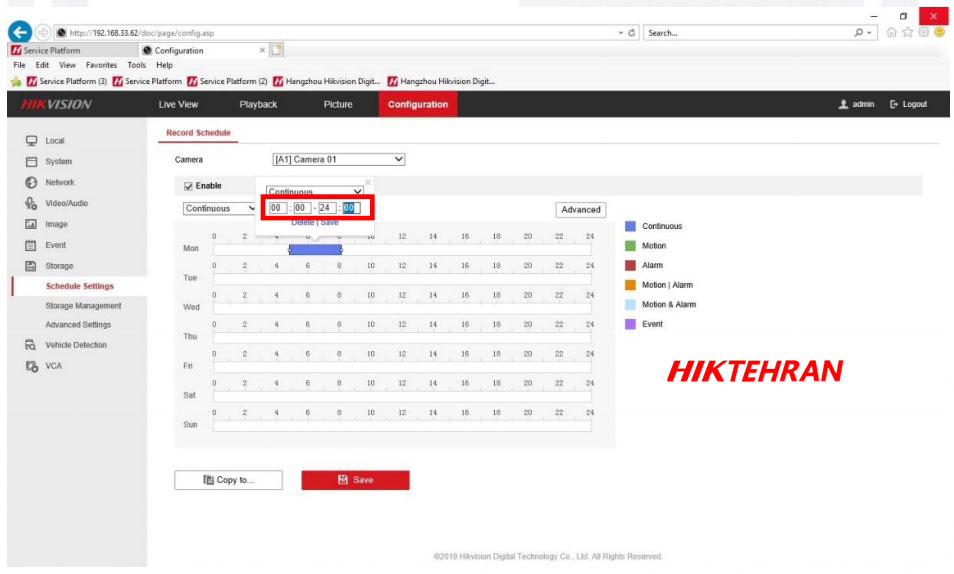Click the Vehicle Detection icon in the sidebar

tap(31, 345)
